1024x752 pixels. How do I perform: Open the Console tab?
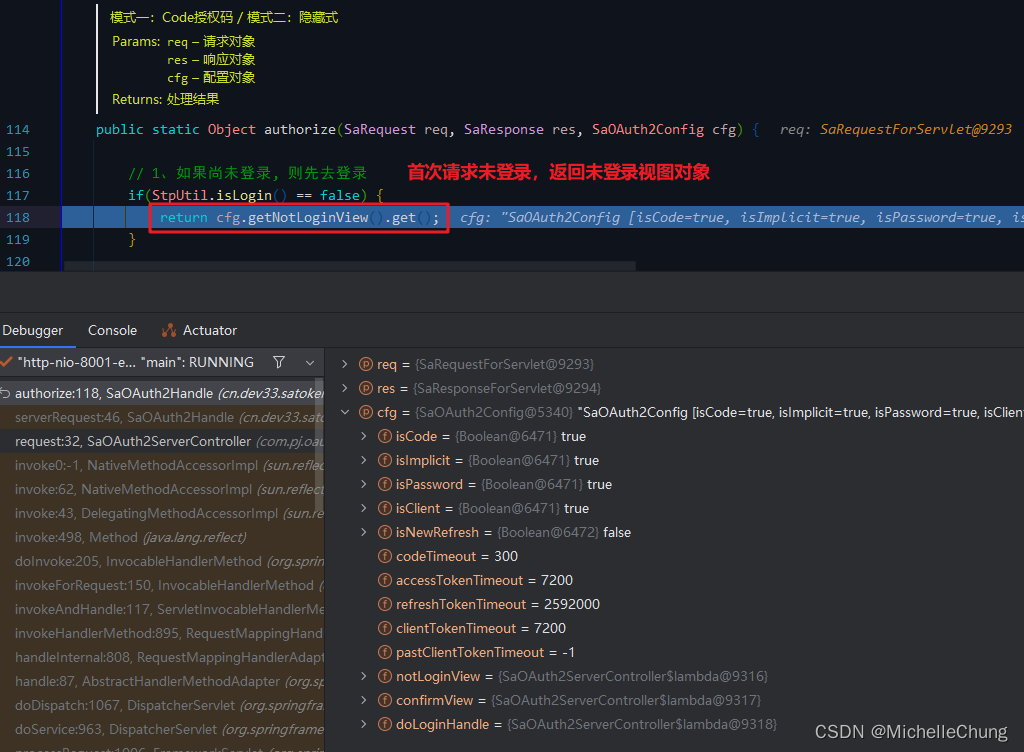[112, 330]
